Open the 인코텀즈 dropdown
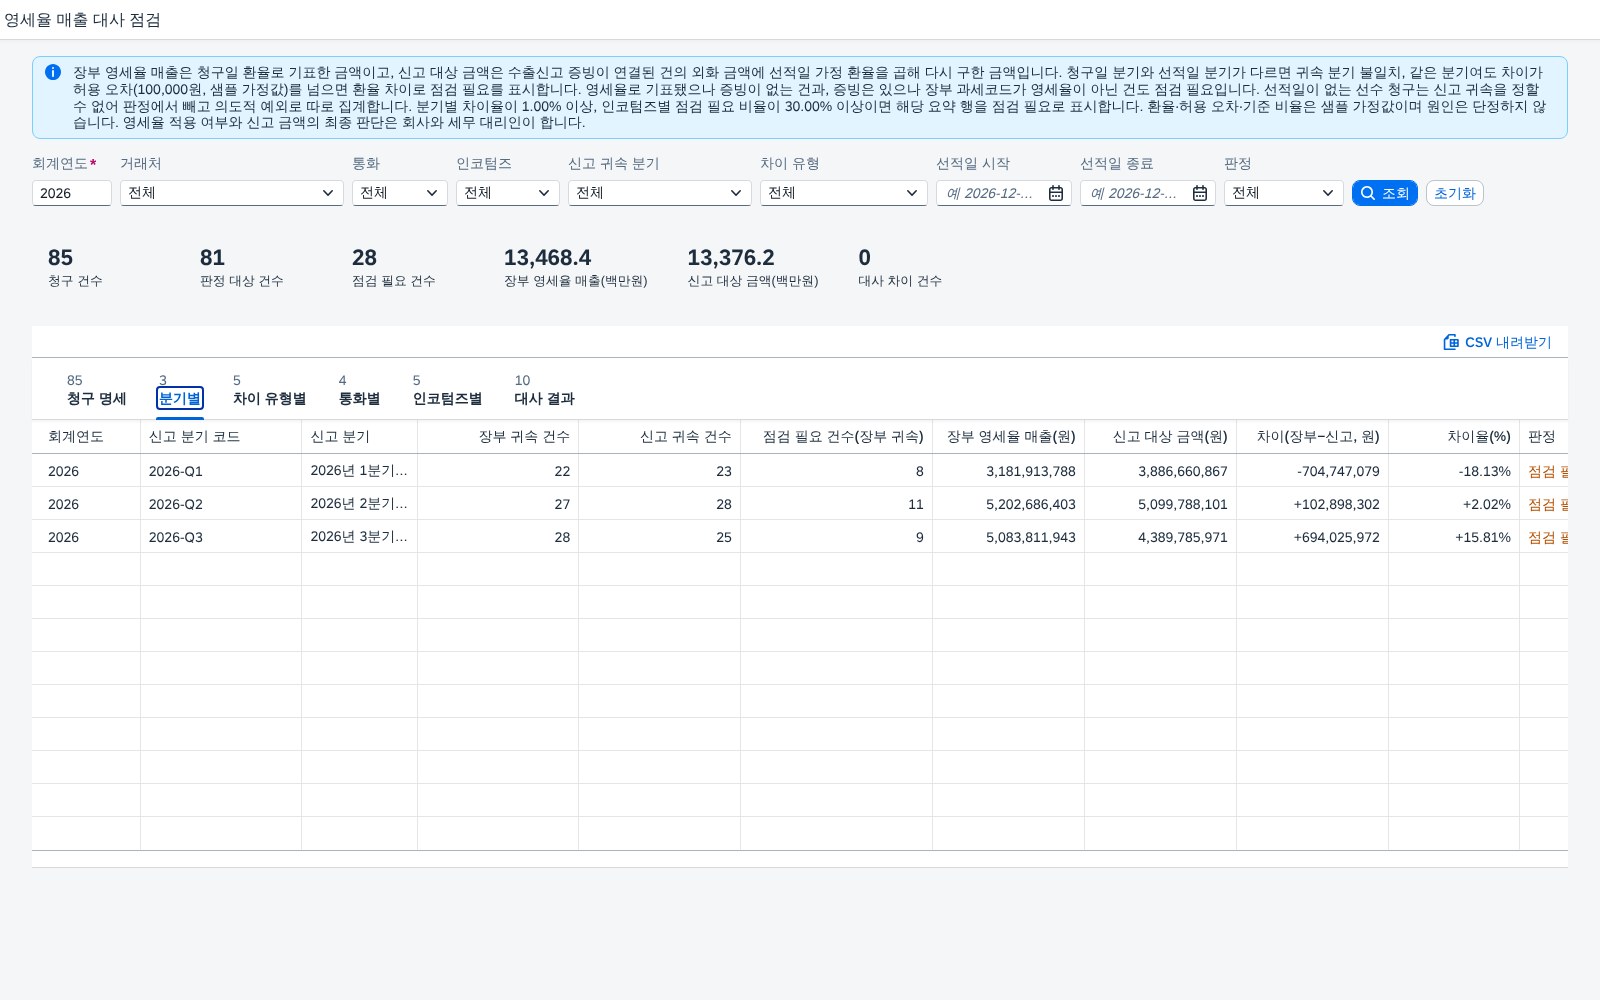Image resolution: width=1600 pixels, height=1000 pixels. [x=508, y=193]
